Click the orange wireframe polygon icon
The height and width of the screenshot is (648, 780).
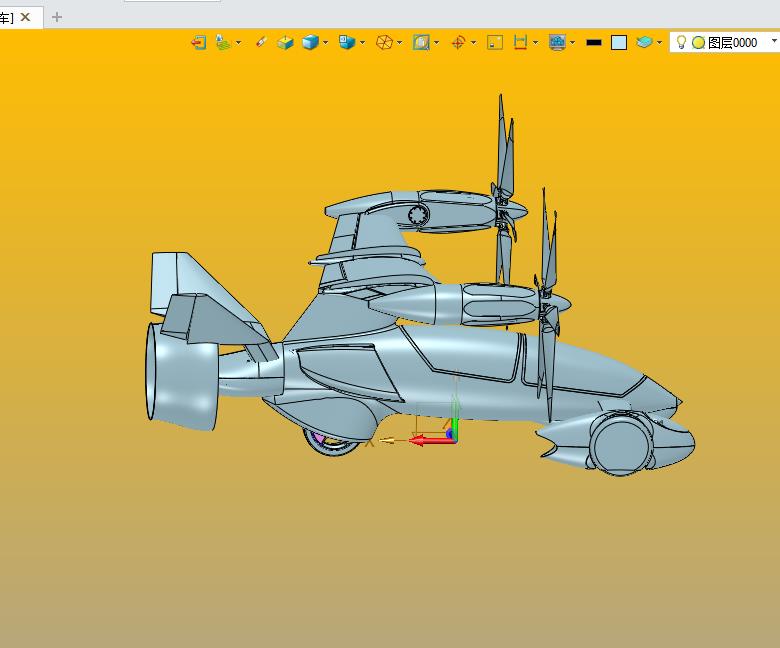(384, 42)
